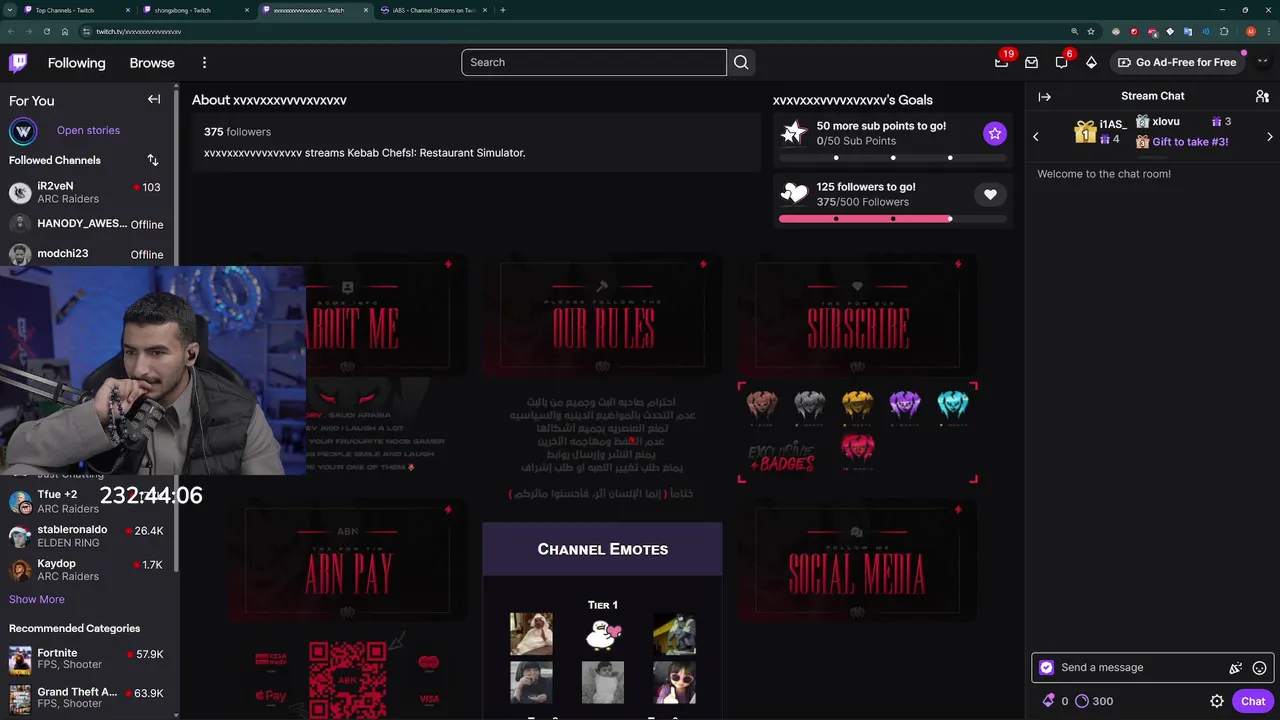
Task: Click the red QR code image
Action: coord(347,680)
